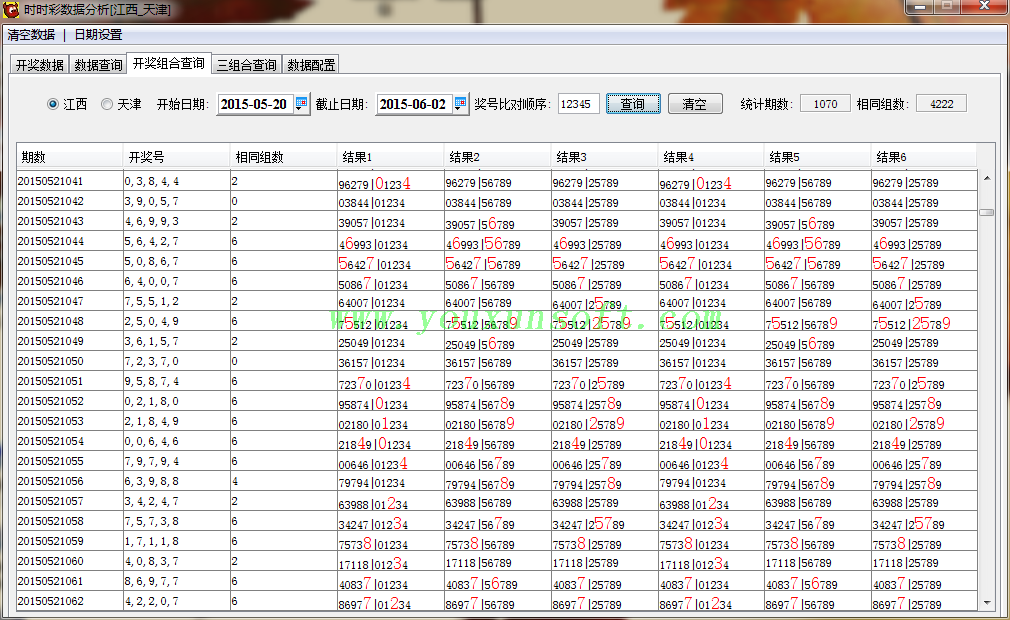Switch to the 数据查询 tab

98,65
